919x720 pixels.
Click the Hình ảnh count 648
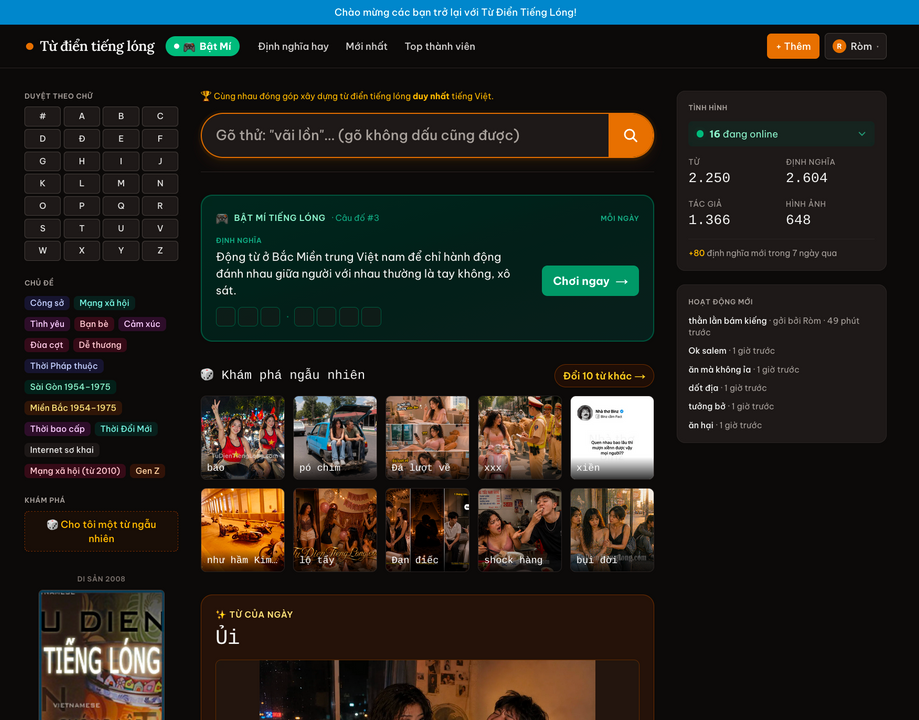798,220
